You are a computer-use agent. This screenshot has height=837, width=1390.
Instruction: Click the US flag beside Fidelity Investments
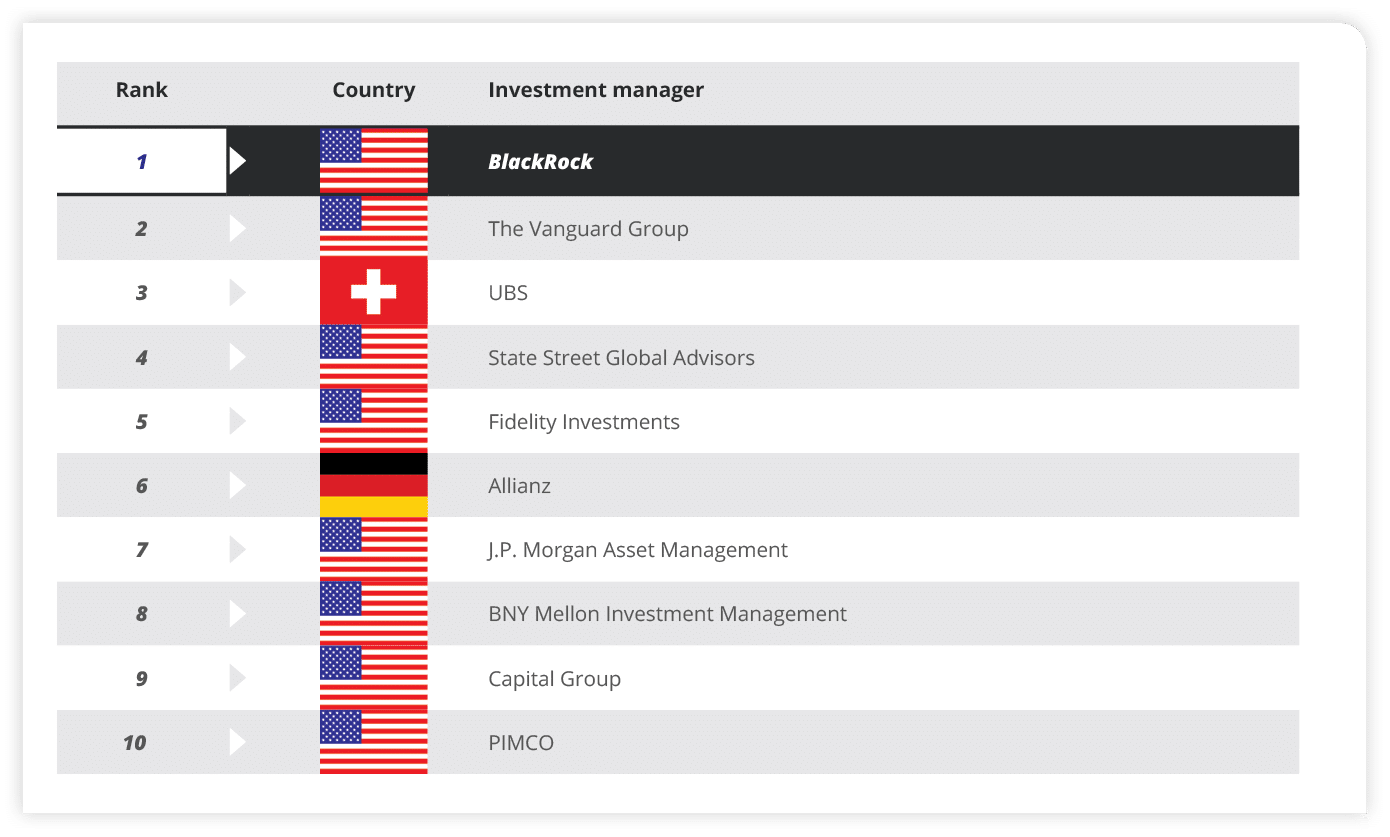(373, 421)
